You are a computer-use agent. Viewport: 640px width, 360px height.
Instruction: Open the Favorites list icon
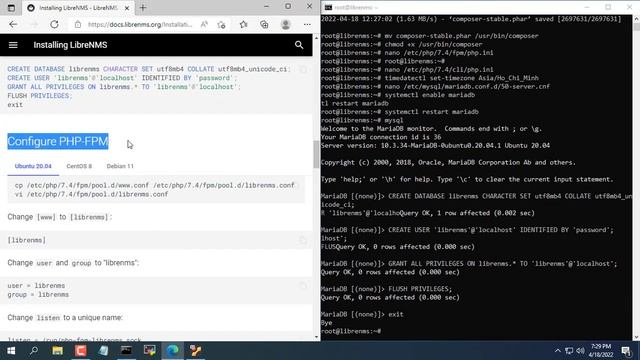coord(244,24)
